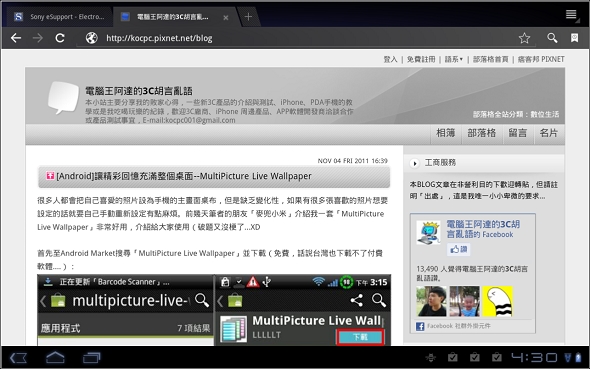Tap the Recent Apps button in system bar
The width and height of the screenshot is (590, 369).
click(x=91, y=357)
